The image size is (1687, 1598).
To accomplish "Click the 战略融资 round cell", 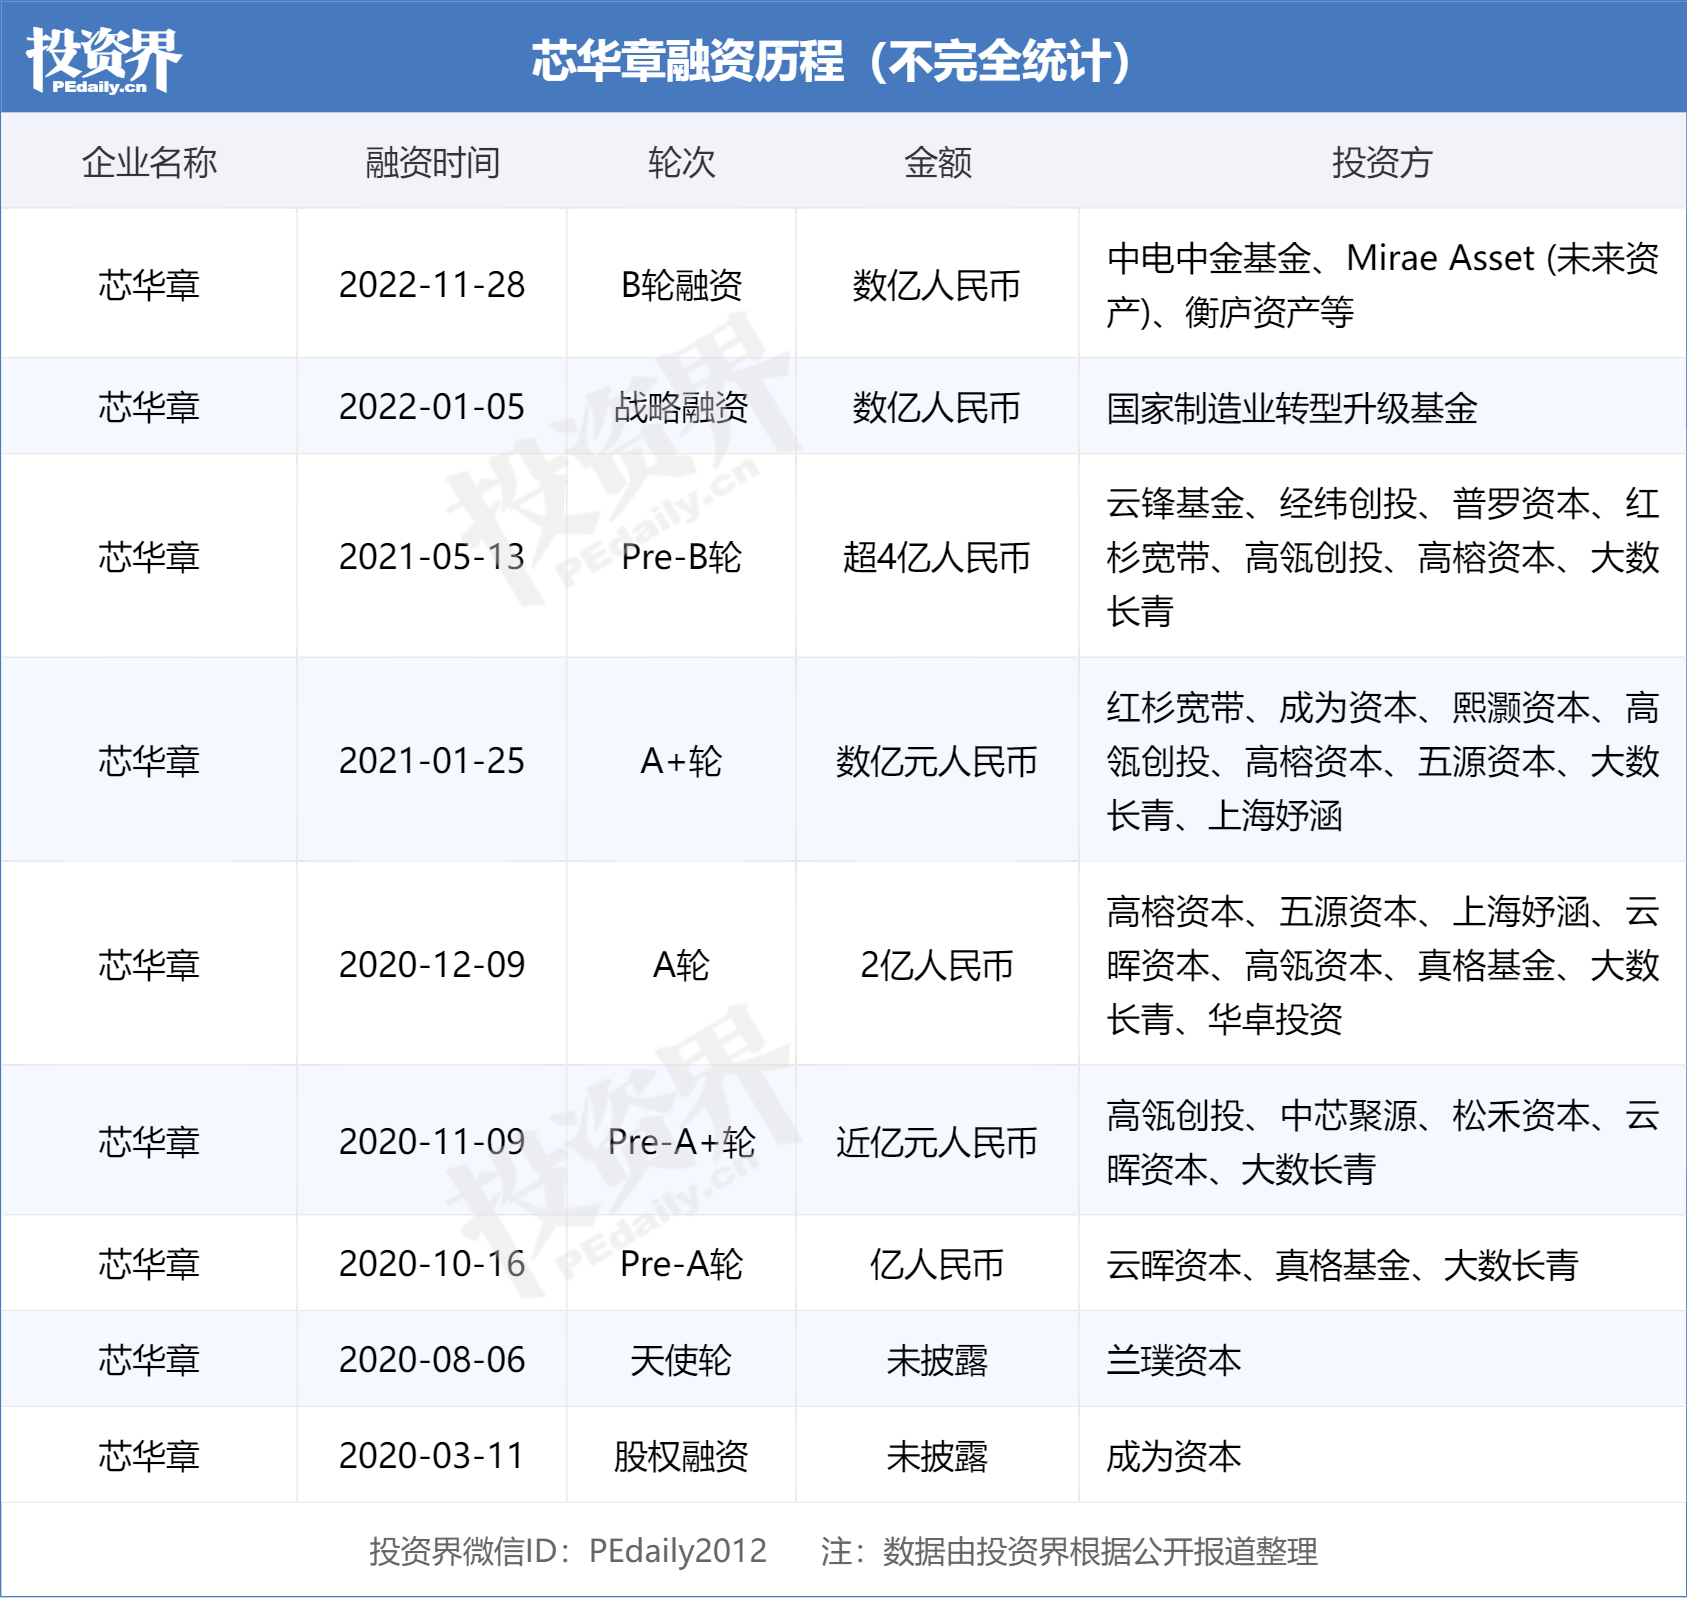I will 681,407.
